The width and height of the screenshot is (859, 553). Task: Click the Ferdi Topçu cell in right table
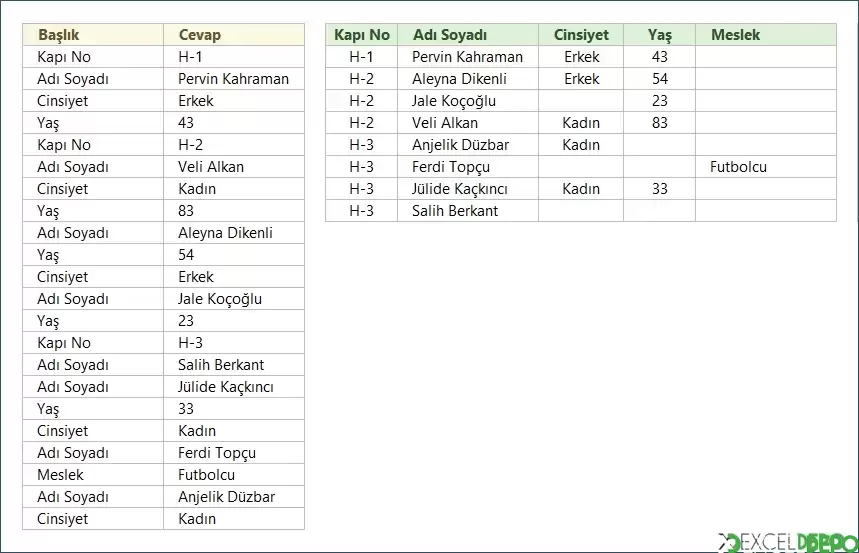click(468, 167)
